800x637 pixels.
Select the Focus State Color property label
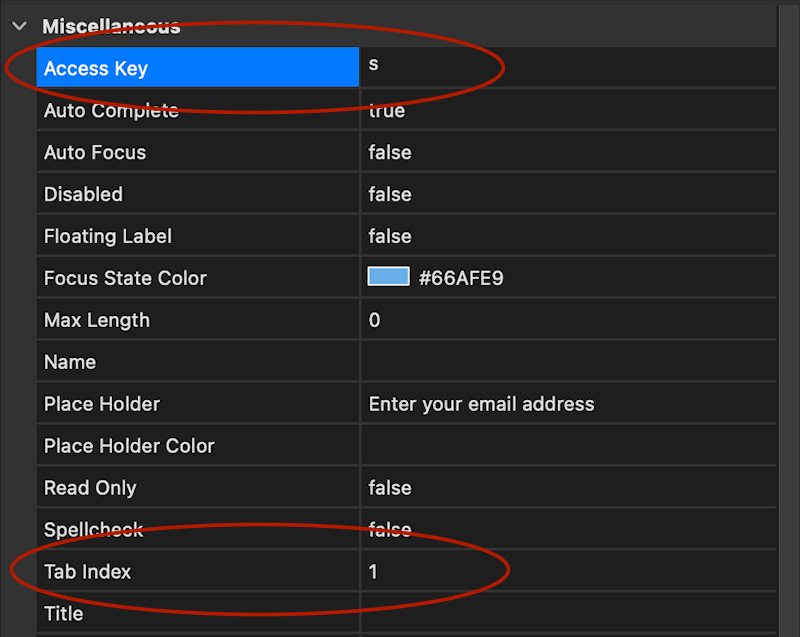pyautogui.click(x=125, y=279)
